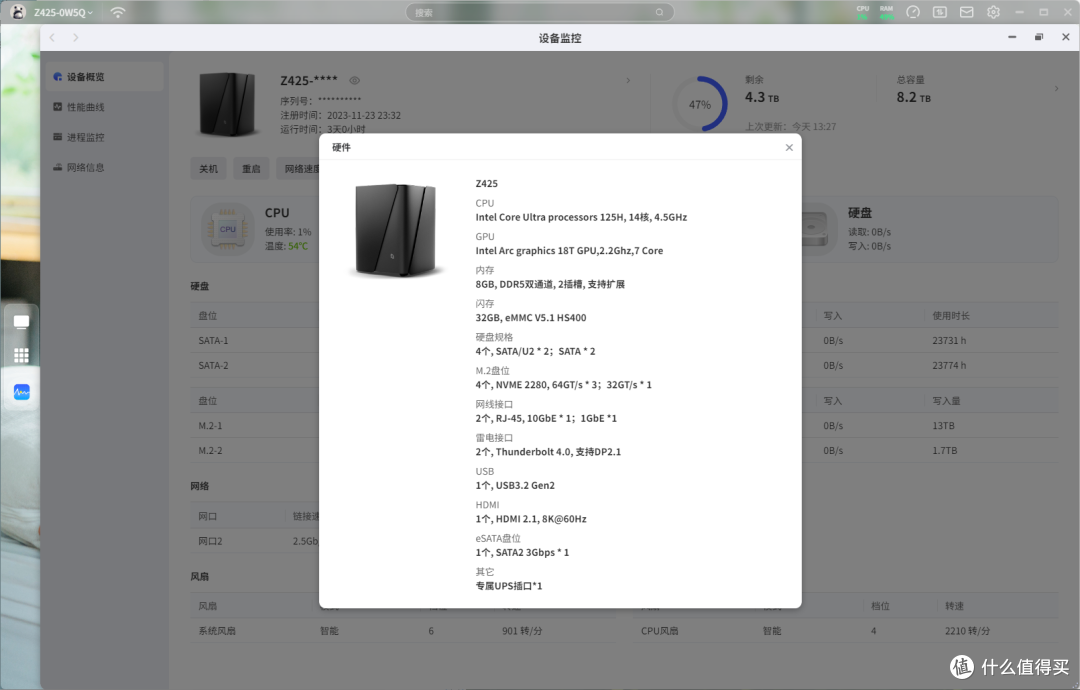This screenshot has height=690, width=1080.
Task: Click the CPU风扇 fan row
Action: pos(846,631)
